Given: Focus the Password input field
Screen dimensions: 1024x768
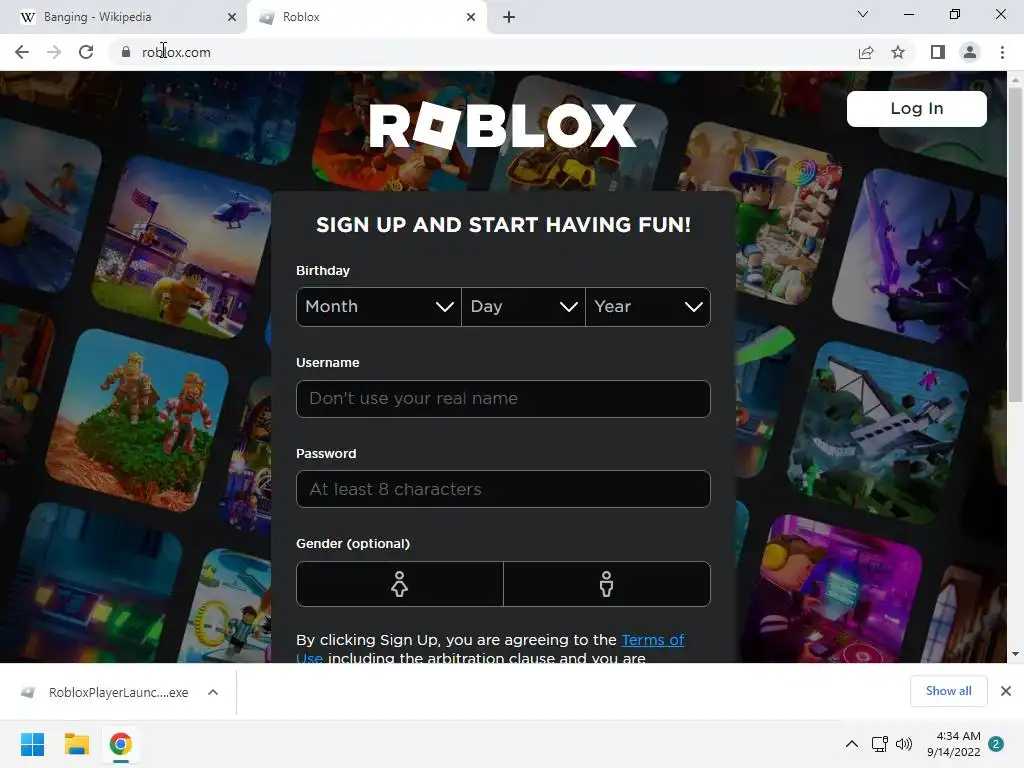Looking at the screenshot, I should coord(503,489).
